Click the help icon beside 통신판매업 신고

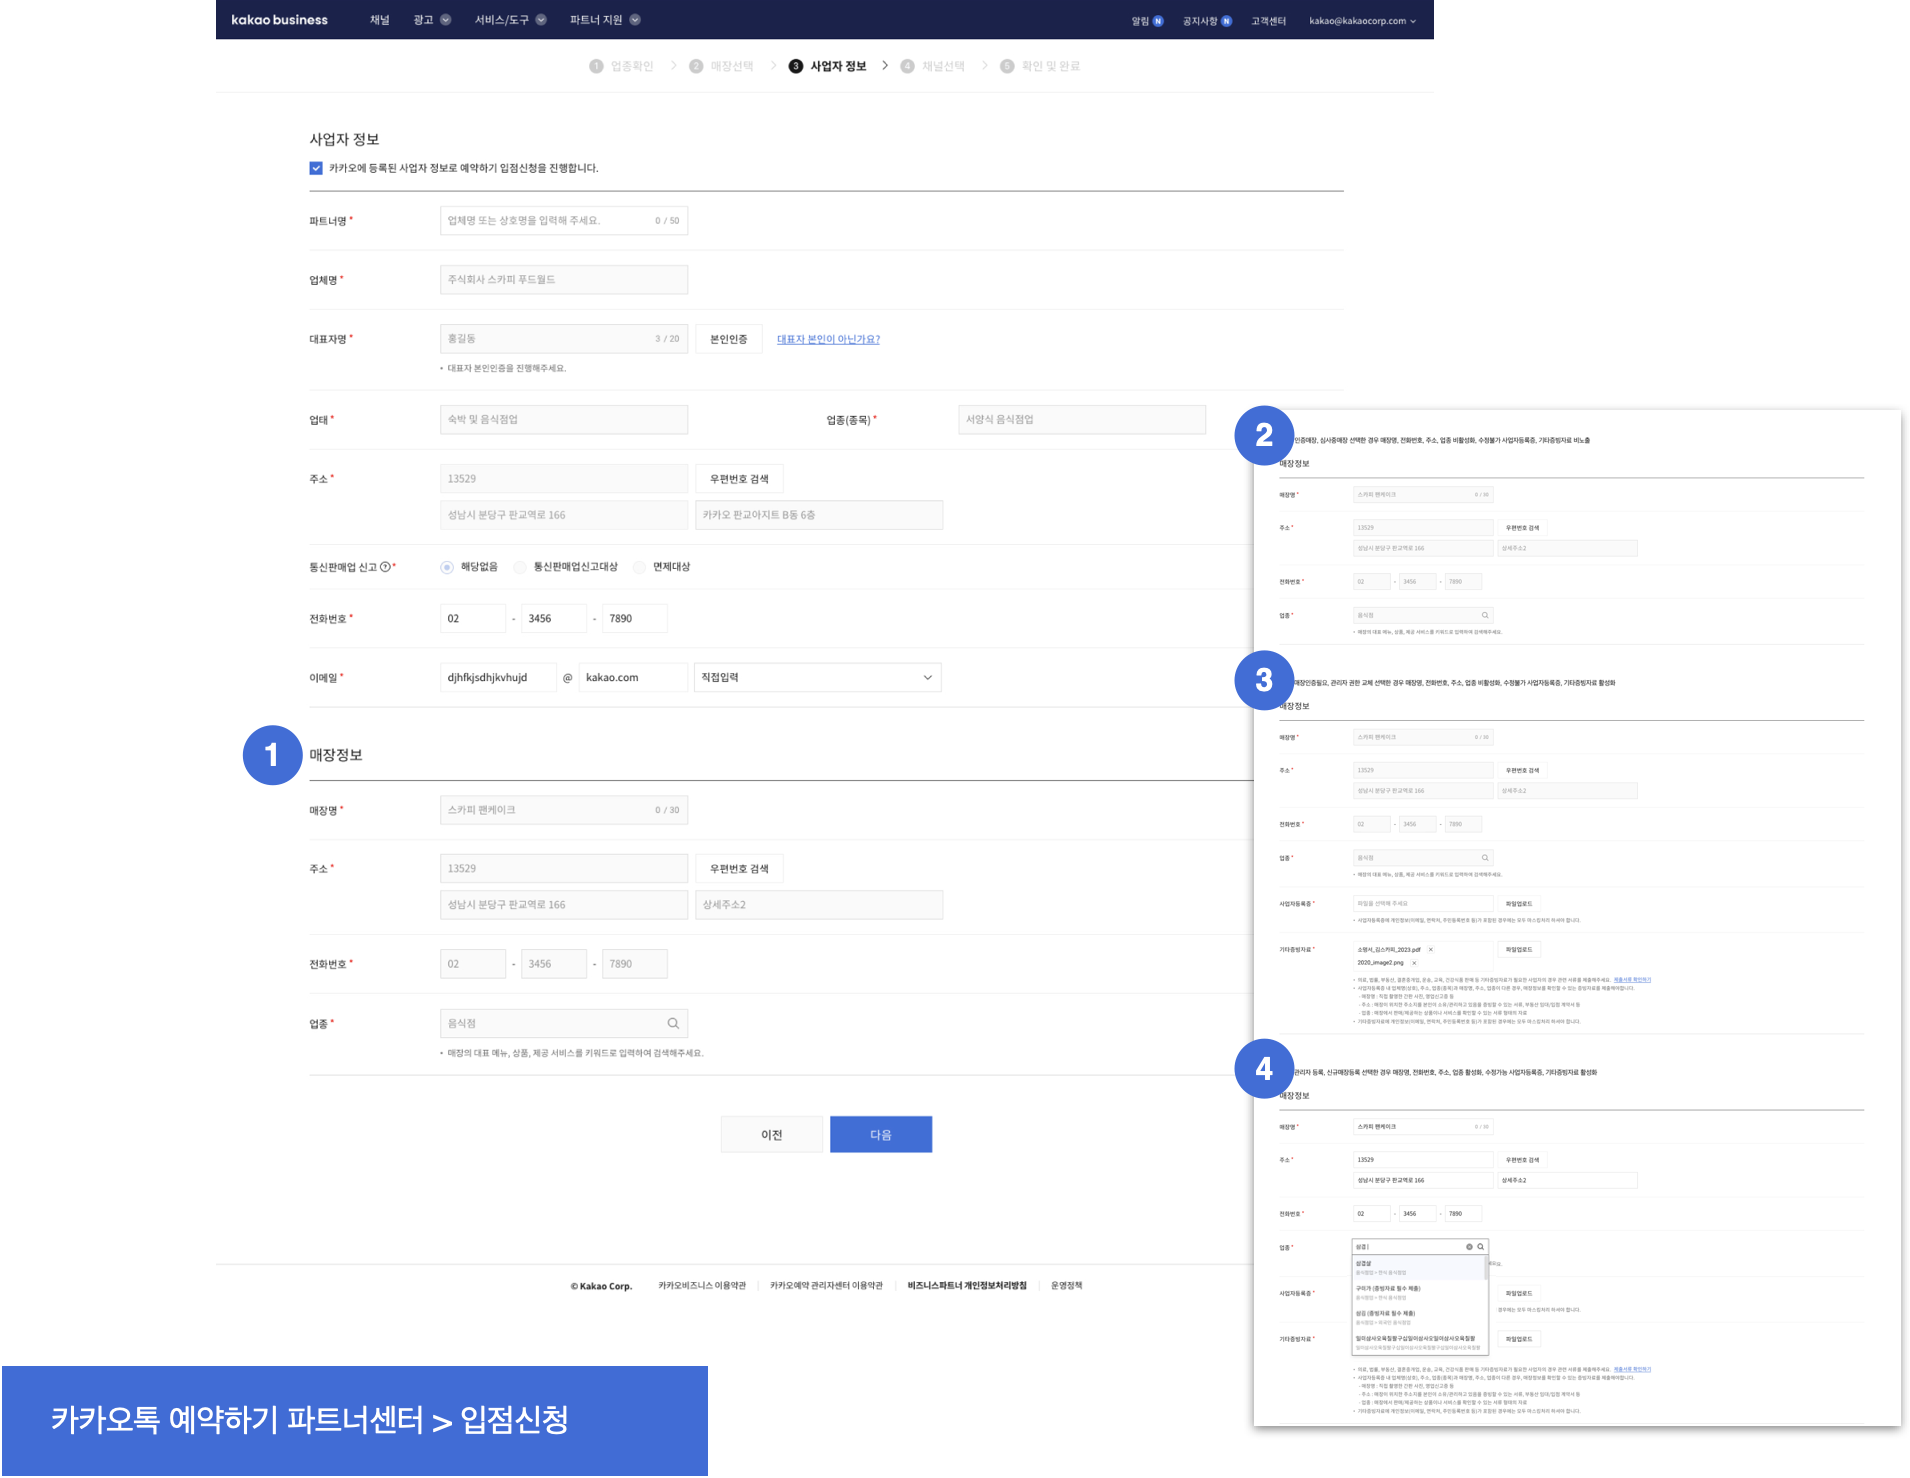[386, 568]
